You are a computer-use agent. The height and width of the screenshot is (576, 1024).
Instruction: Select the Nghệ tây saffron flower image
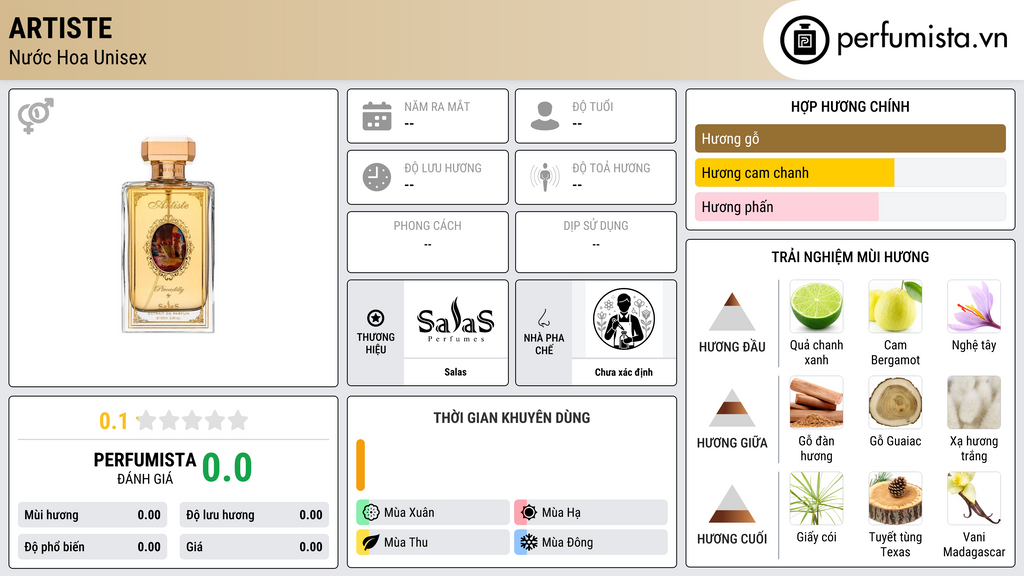point(974,306)
